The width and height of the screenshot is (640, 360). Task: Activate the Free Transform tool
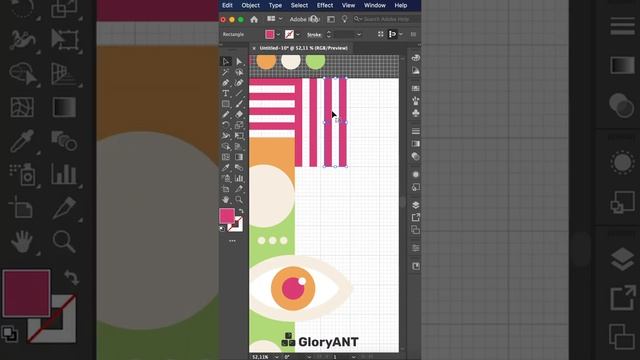coord(239,136)
